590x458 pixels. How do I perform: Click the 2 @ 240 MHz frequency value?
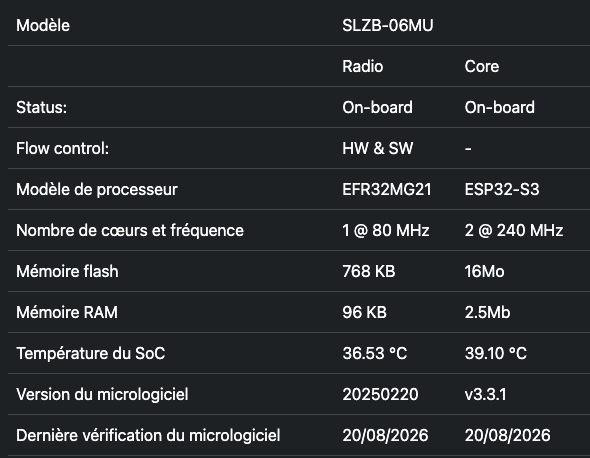pos(514,230)
